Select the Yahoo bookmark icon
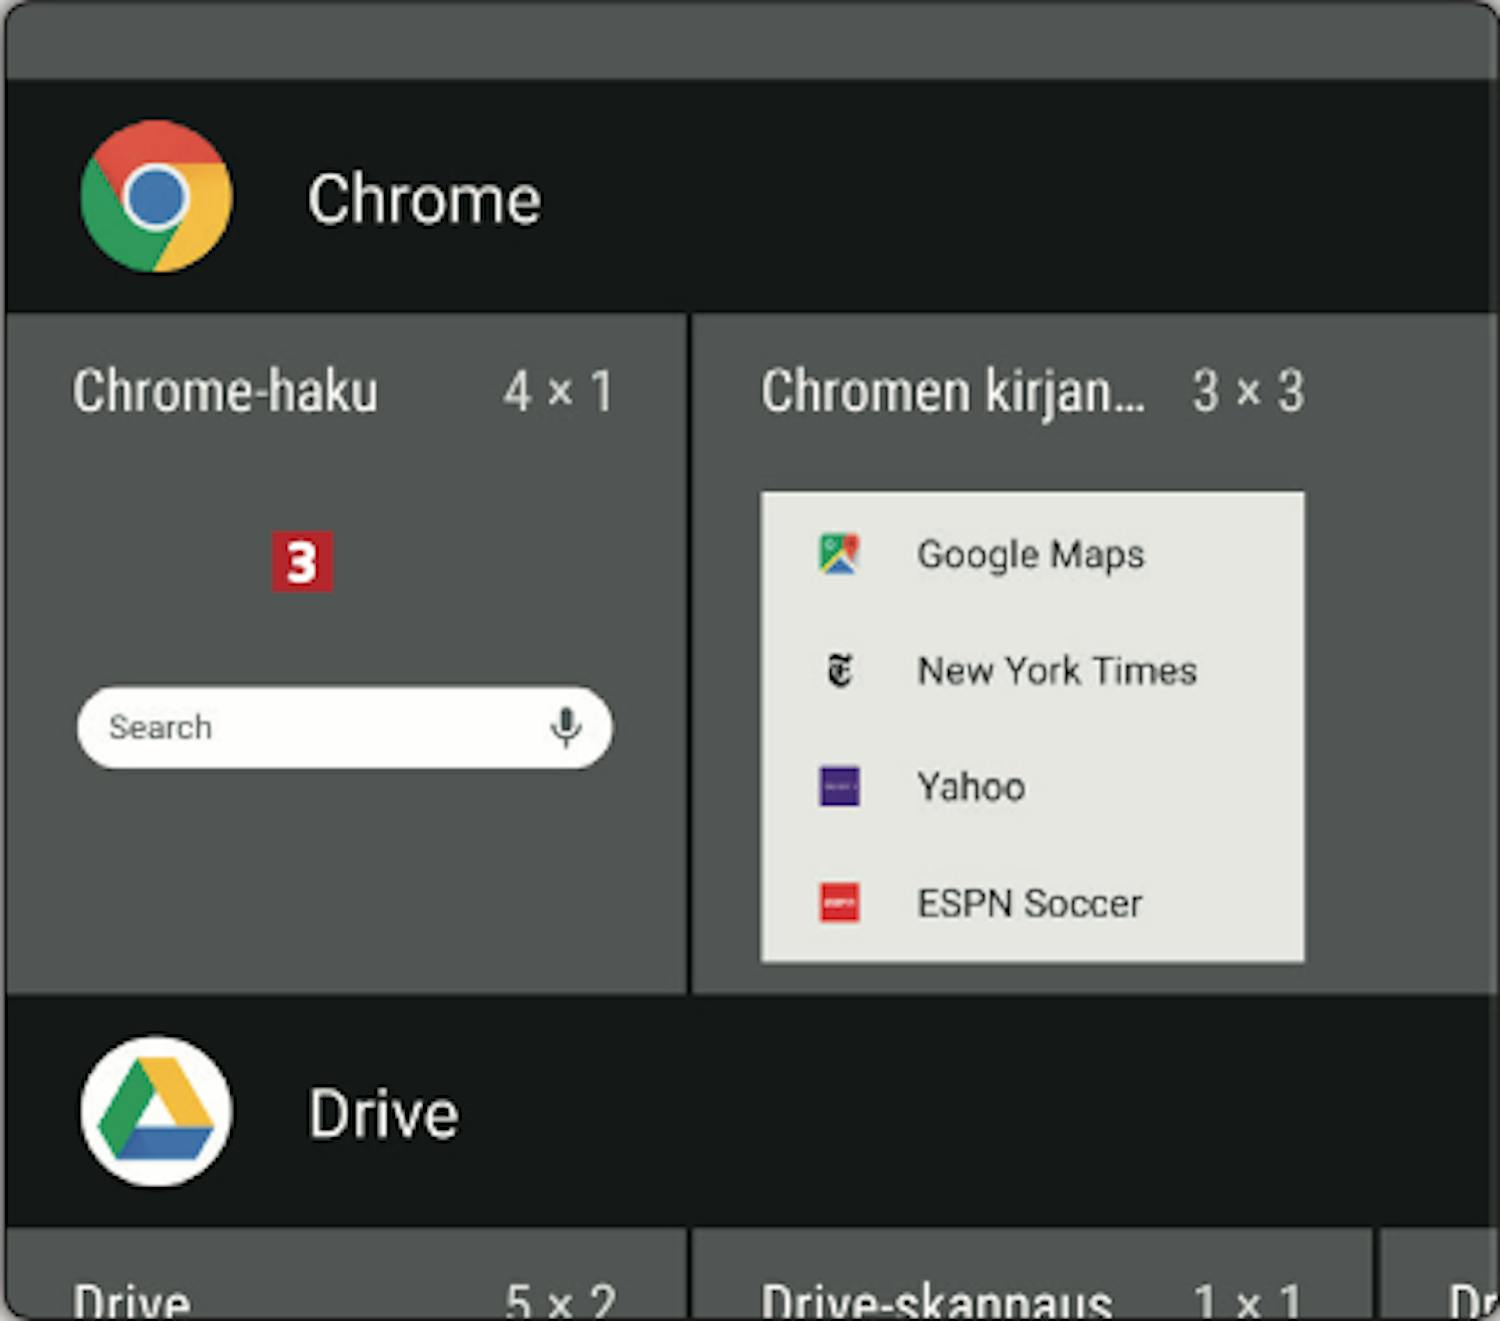Screen dimensions: 1500x1321 tap(839, 786)
